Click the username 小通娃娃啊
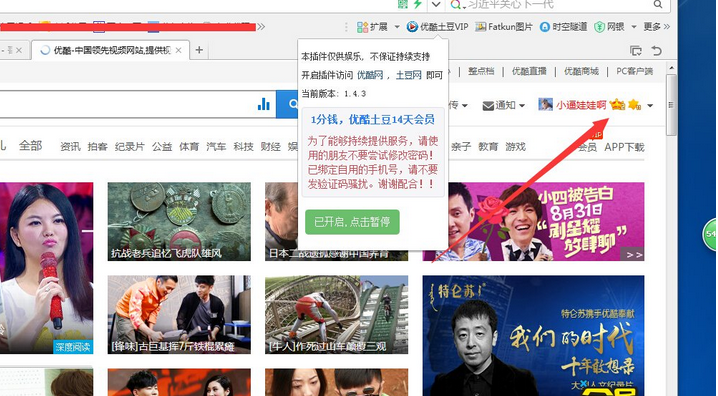This screenshot has width=718, height=396. [x=581, y=105]
